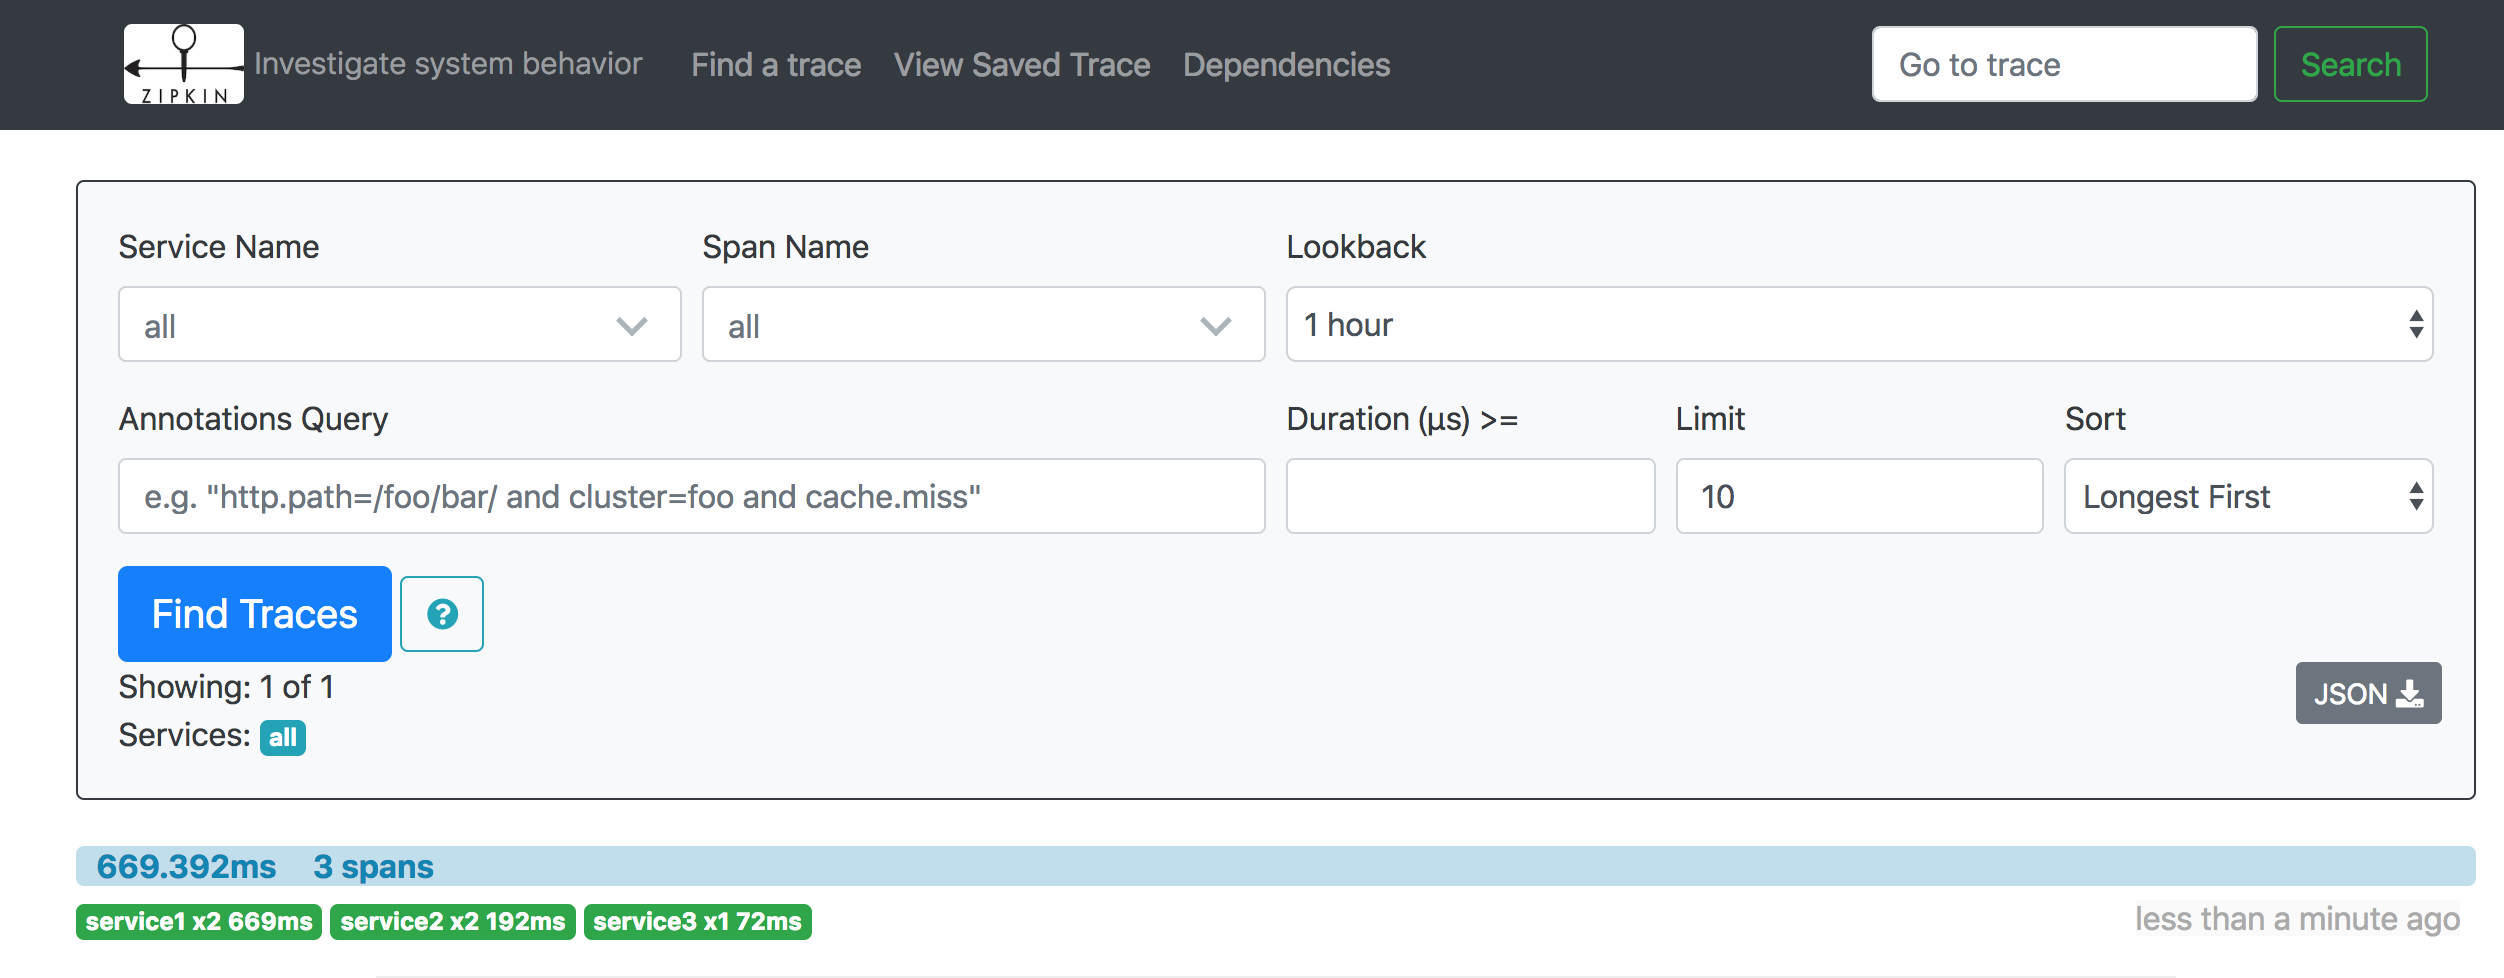
Task: Open the 669.392ms trace result bar
Action: click(x=1276, y=866)
